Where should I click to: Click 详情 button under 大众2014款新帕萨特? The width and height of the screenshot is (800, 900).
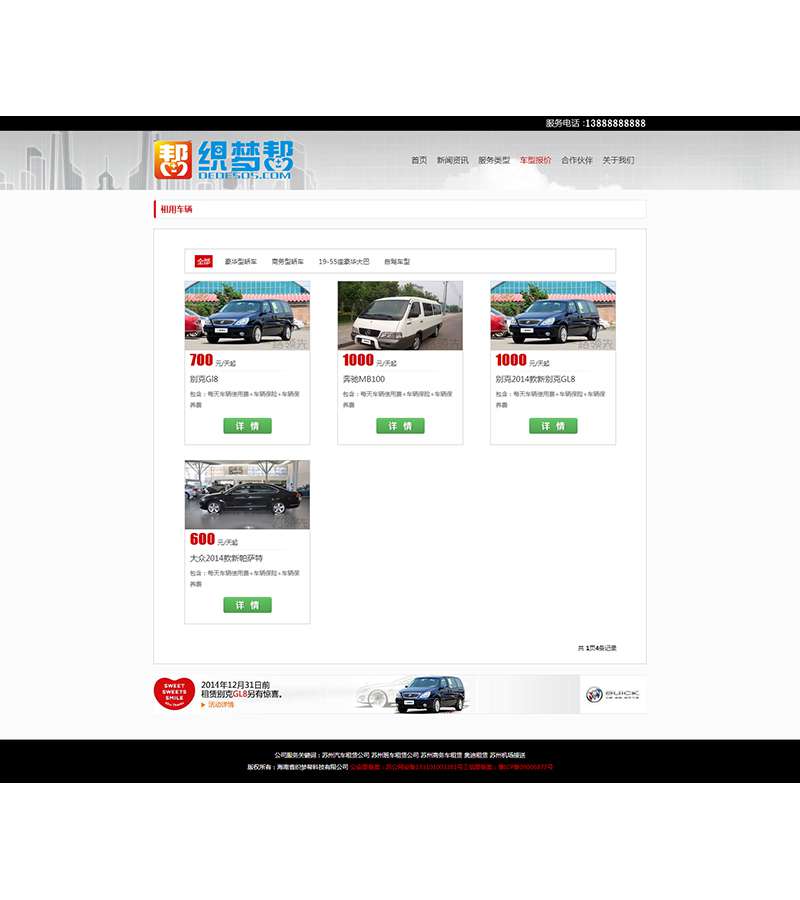[247, 605]
